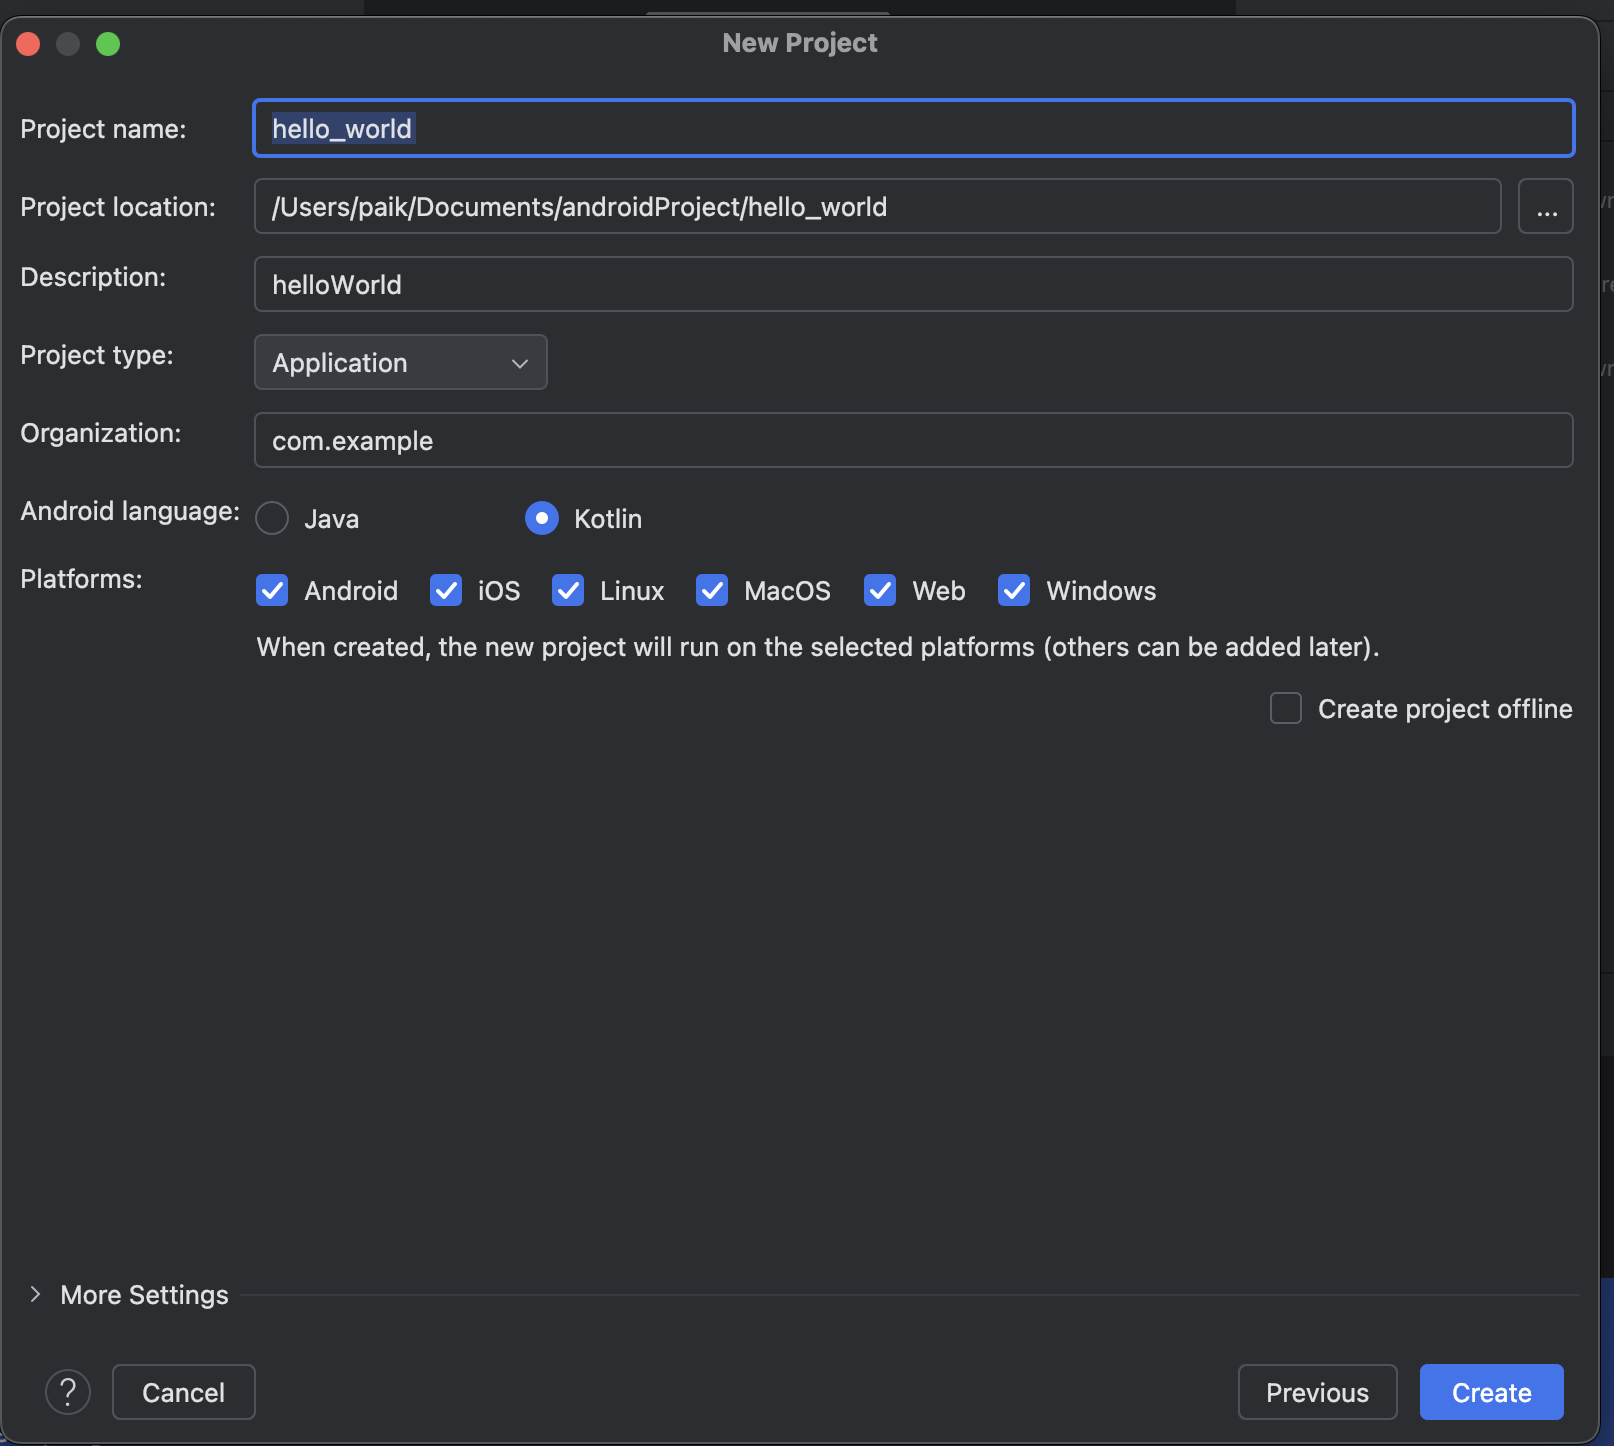Disable the Web platform checkbox
Screen dimensions: 1614x1446
880,590
